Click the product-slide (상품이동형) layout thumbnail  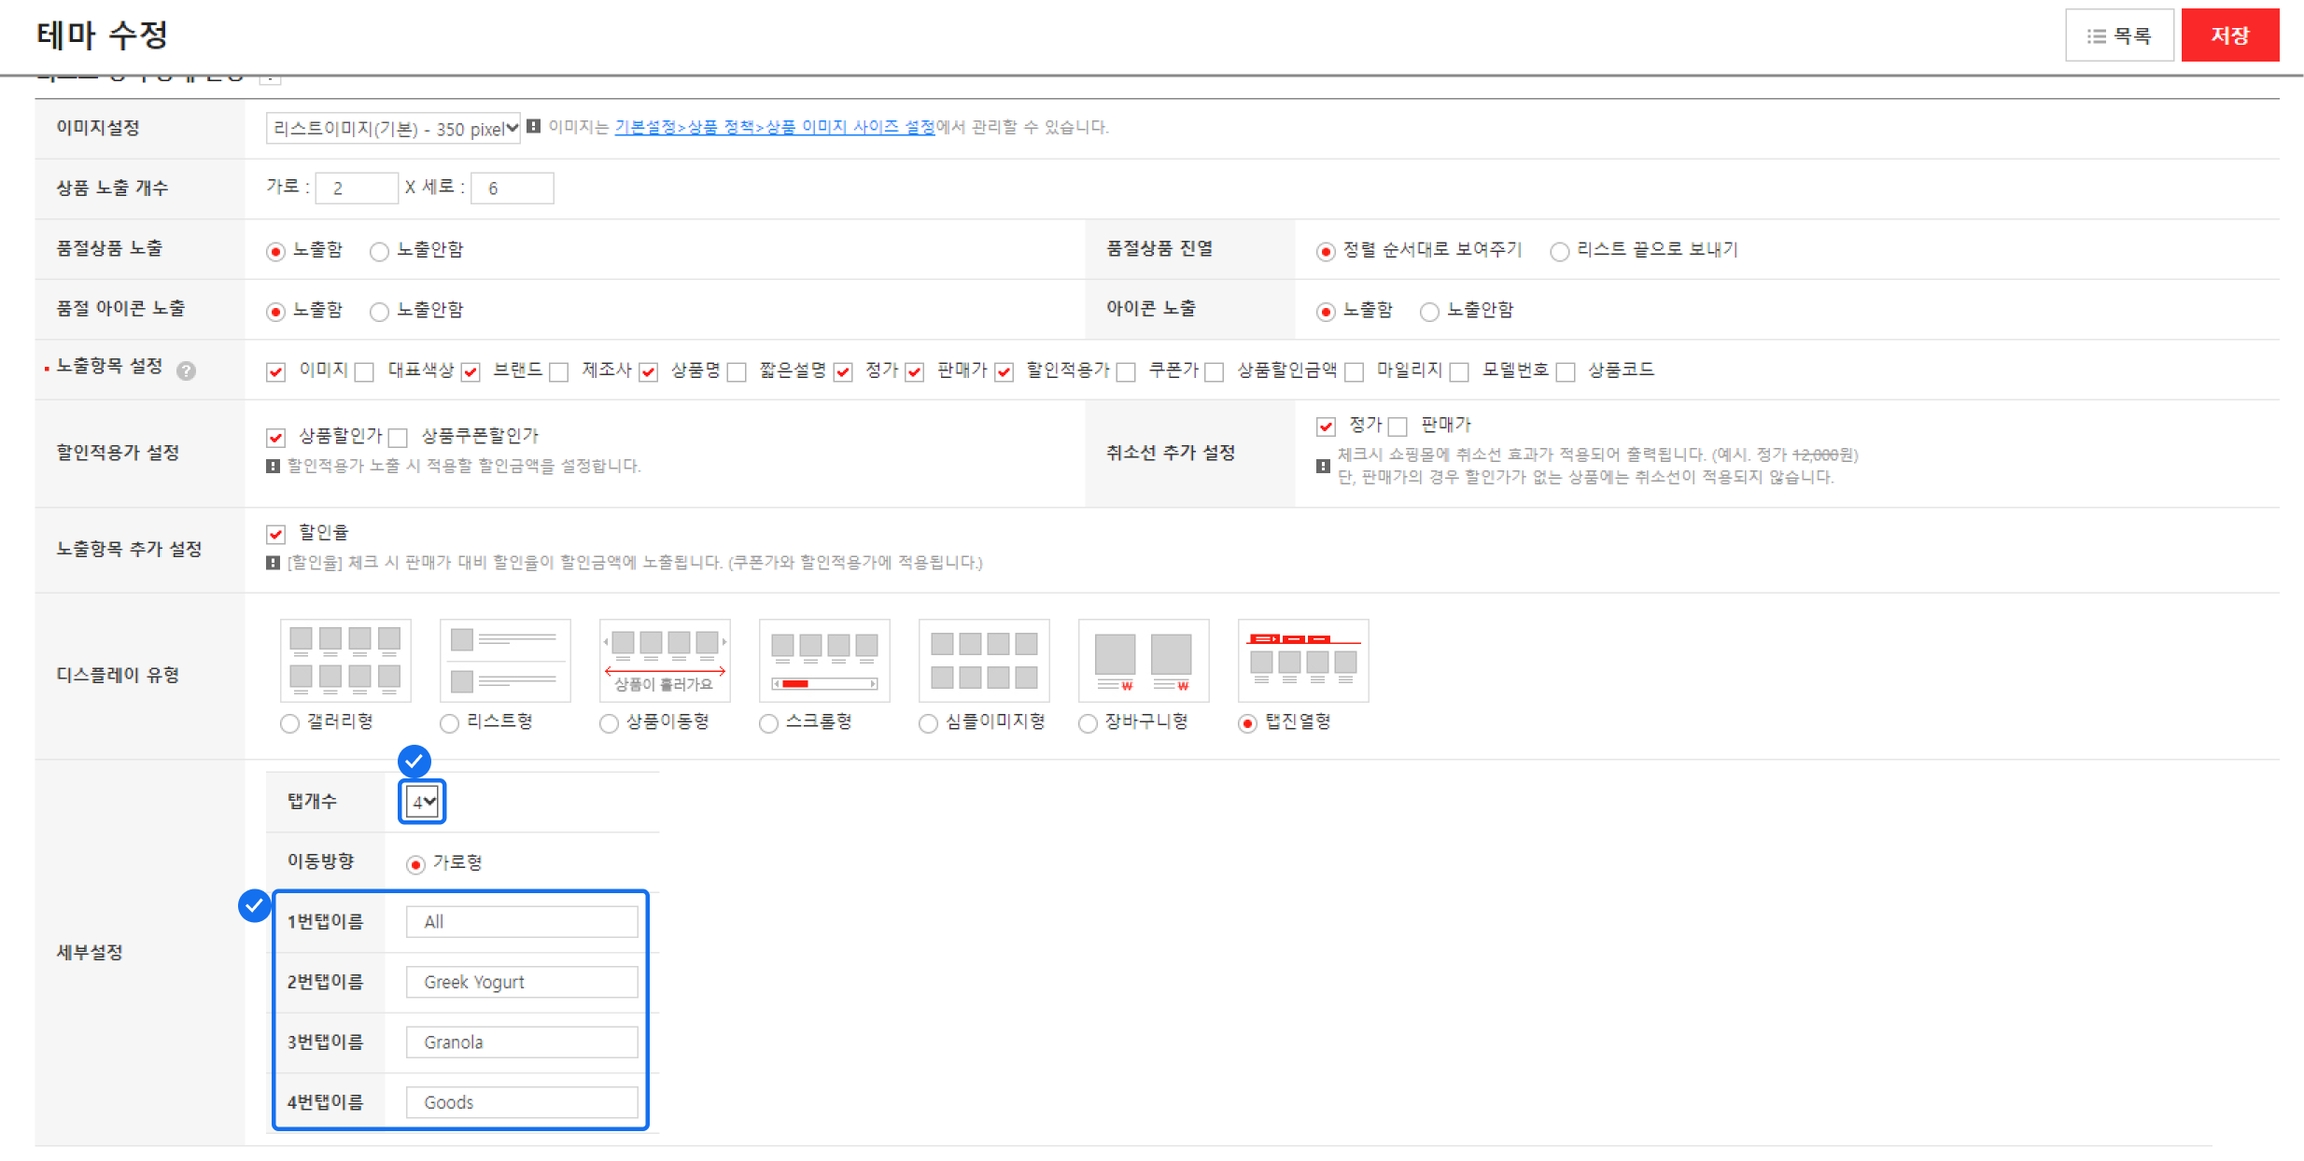664,660
